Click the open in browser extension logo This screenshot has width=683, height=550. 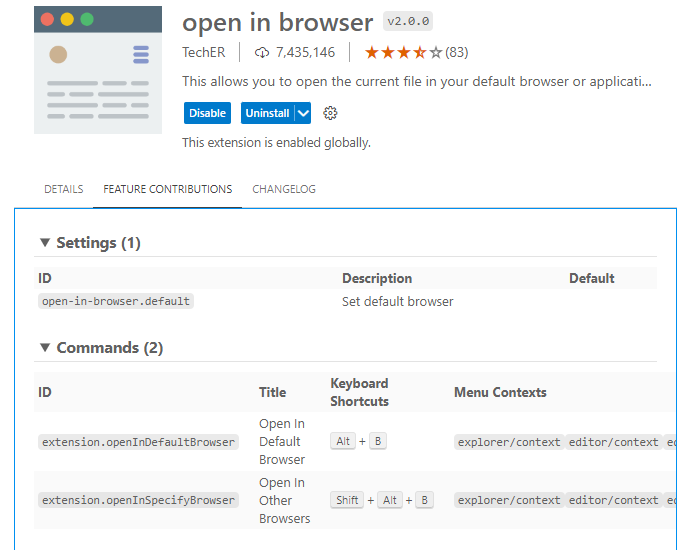point(98,70)
